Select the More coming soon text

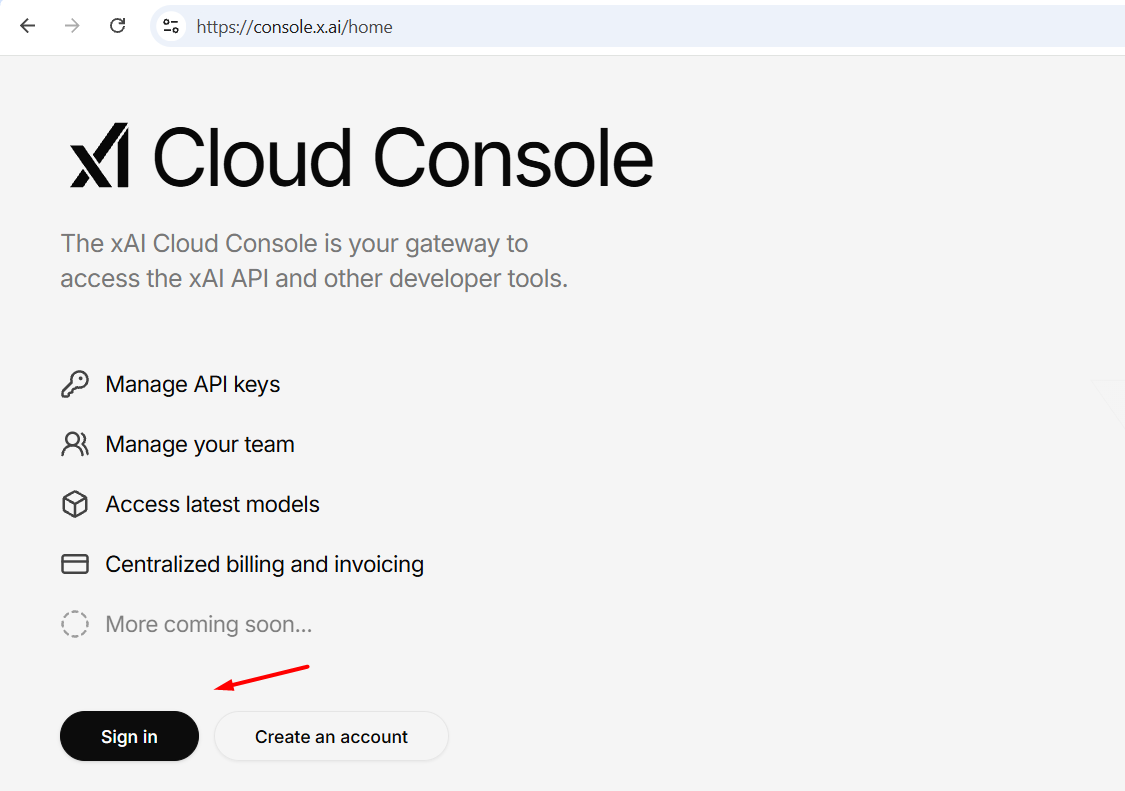point(208,625)
